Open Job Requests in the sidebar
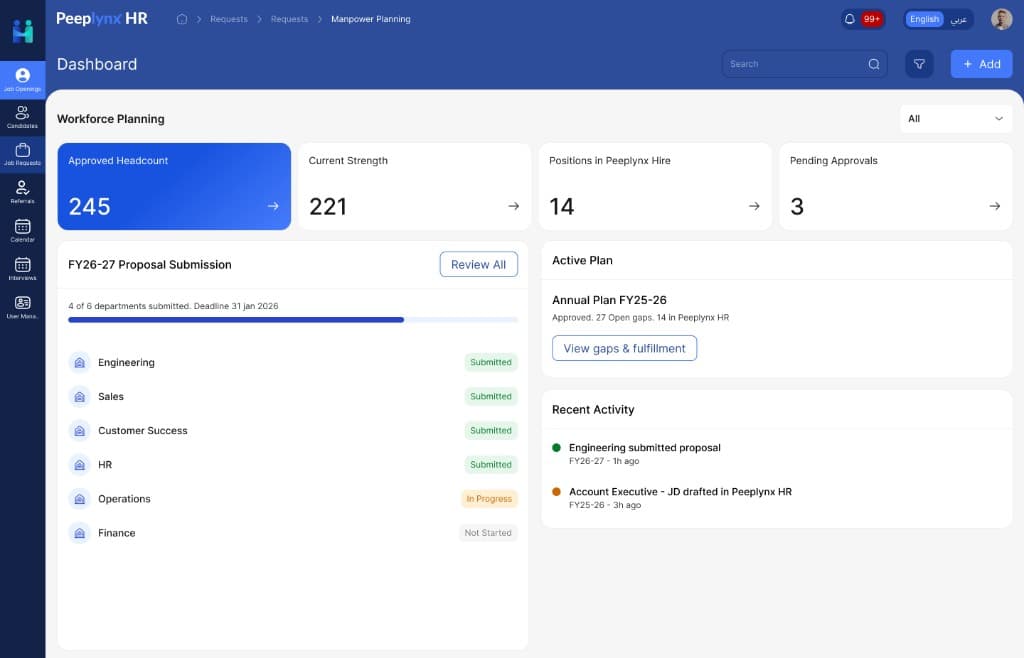 click(x=22, y=154)
